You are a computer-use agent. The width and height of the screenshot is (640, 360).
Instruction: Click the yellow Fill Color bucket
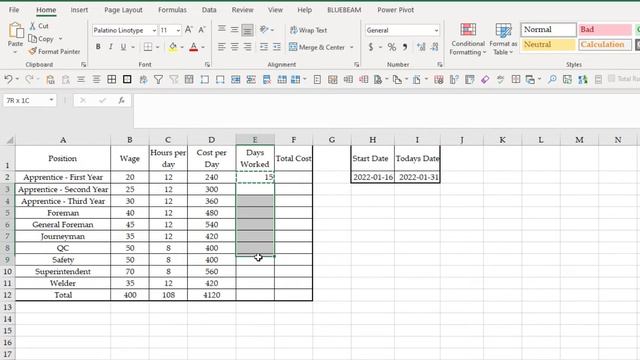click(173, 47)
